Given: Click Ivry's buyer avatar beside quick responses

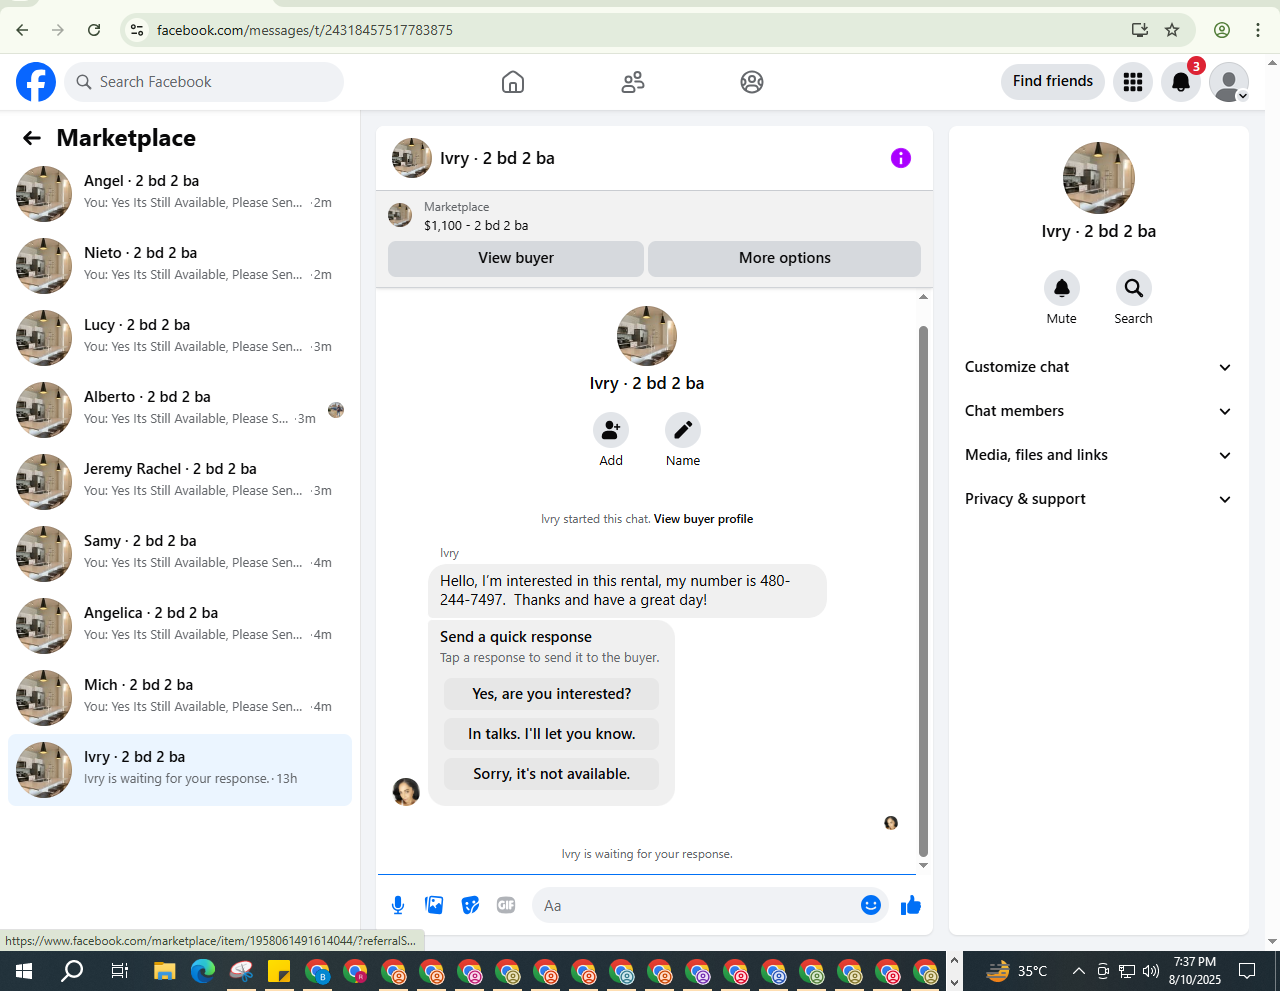Looking at the screenshot, I should [406, 792].
